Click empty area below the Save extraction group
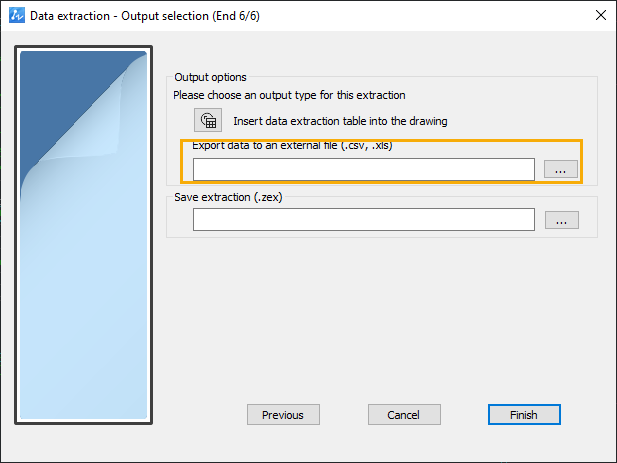 coord(382,315)
